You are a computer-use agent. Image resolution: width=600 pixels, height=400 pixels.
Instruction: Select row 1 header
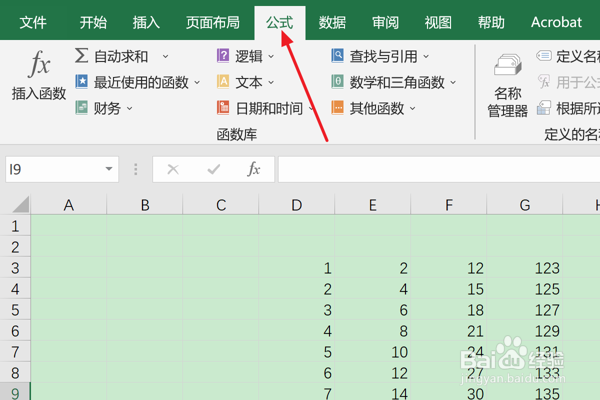click(15, 226)
